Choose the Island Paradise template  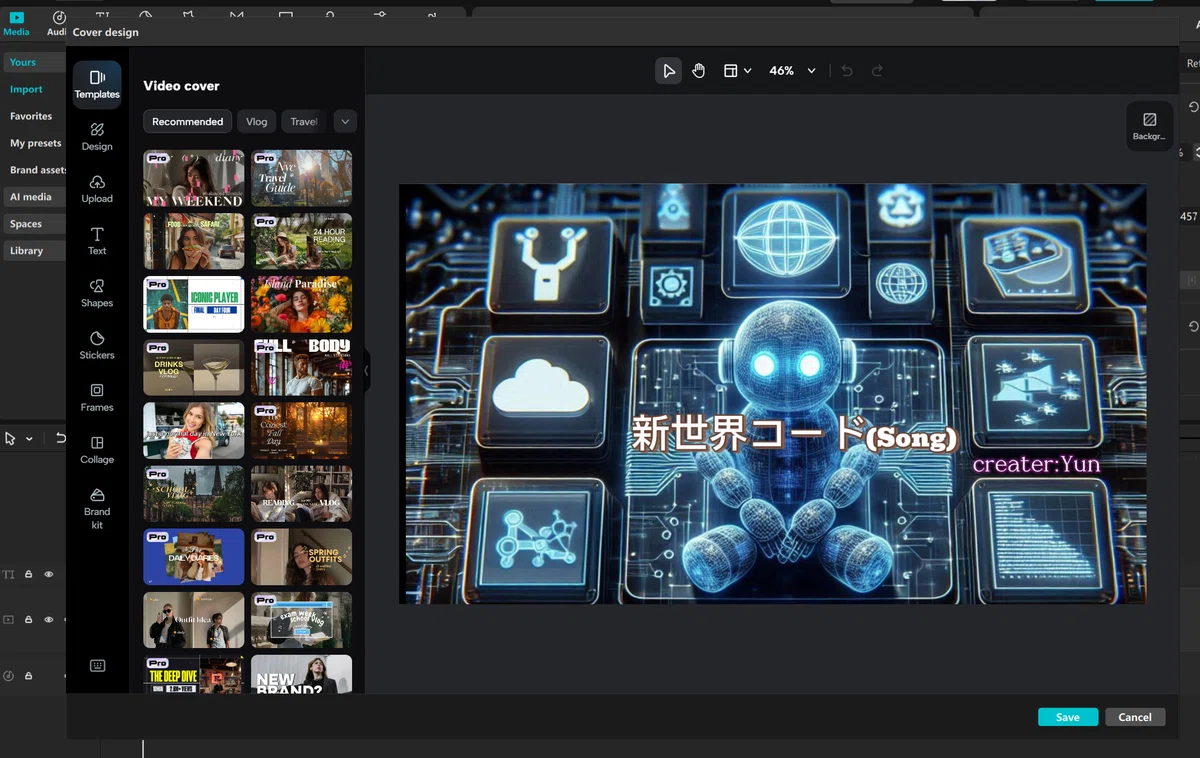301,304
